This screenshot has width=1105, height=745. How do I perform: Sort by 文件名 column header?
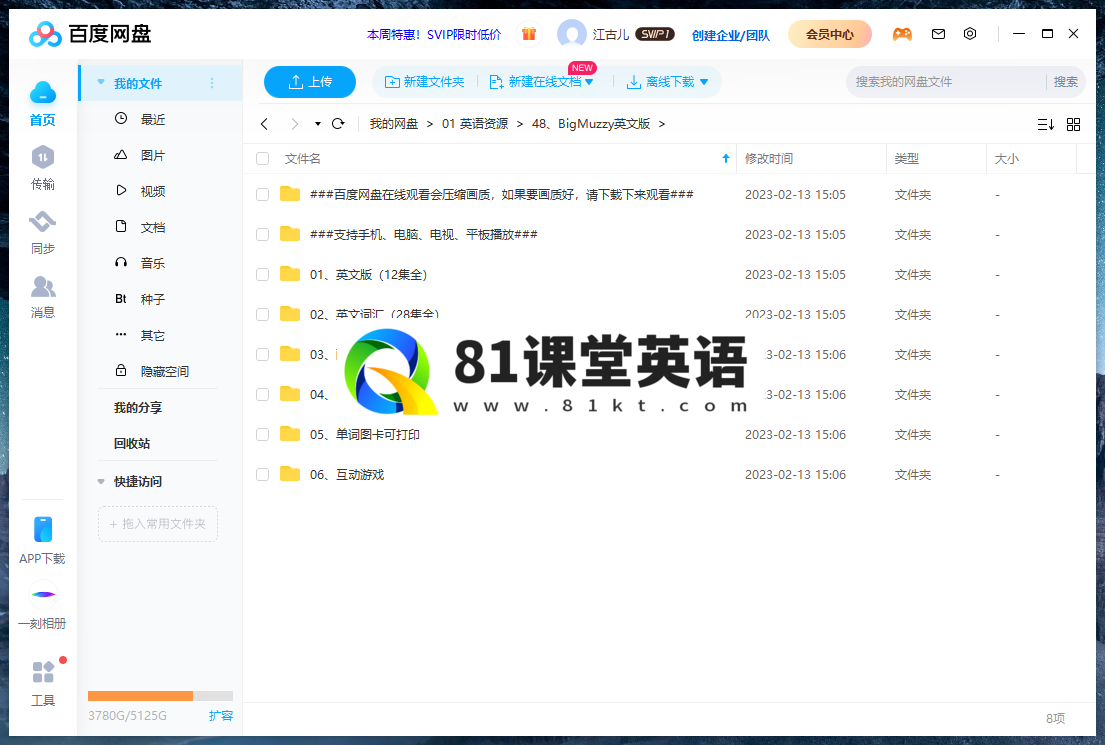click(x=303, y=159)
